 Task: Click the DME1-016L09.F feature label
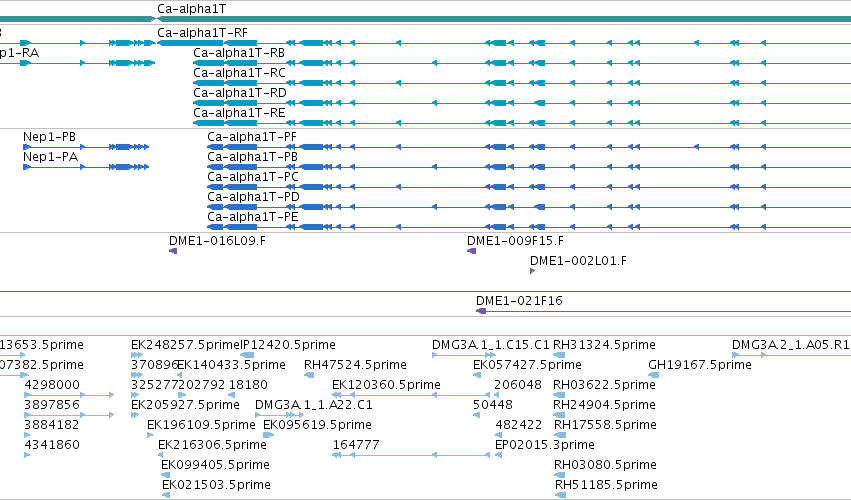pyautogui.click(x=217, y=241)
